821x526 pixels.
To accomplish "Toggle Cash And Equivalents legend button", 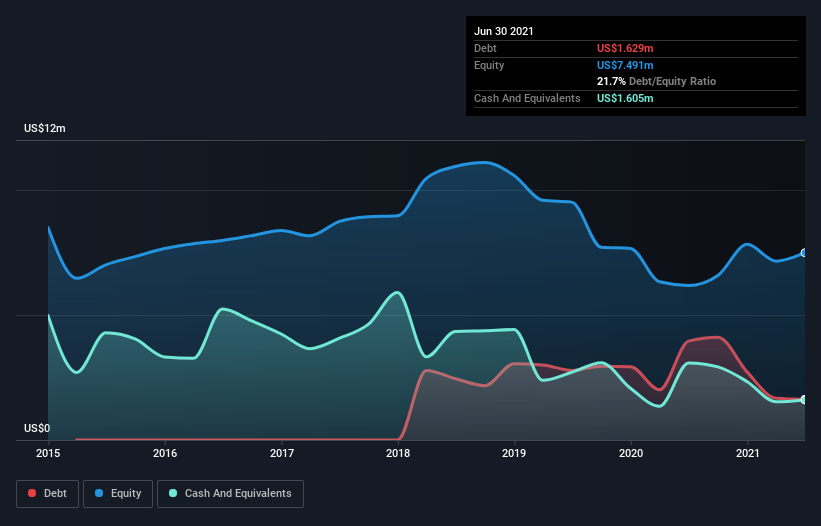I will pos(230,494).
